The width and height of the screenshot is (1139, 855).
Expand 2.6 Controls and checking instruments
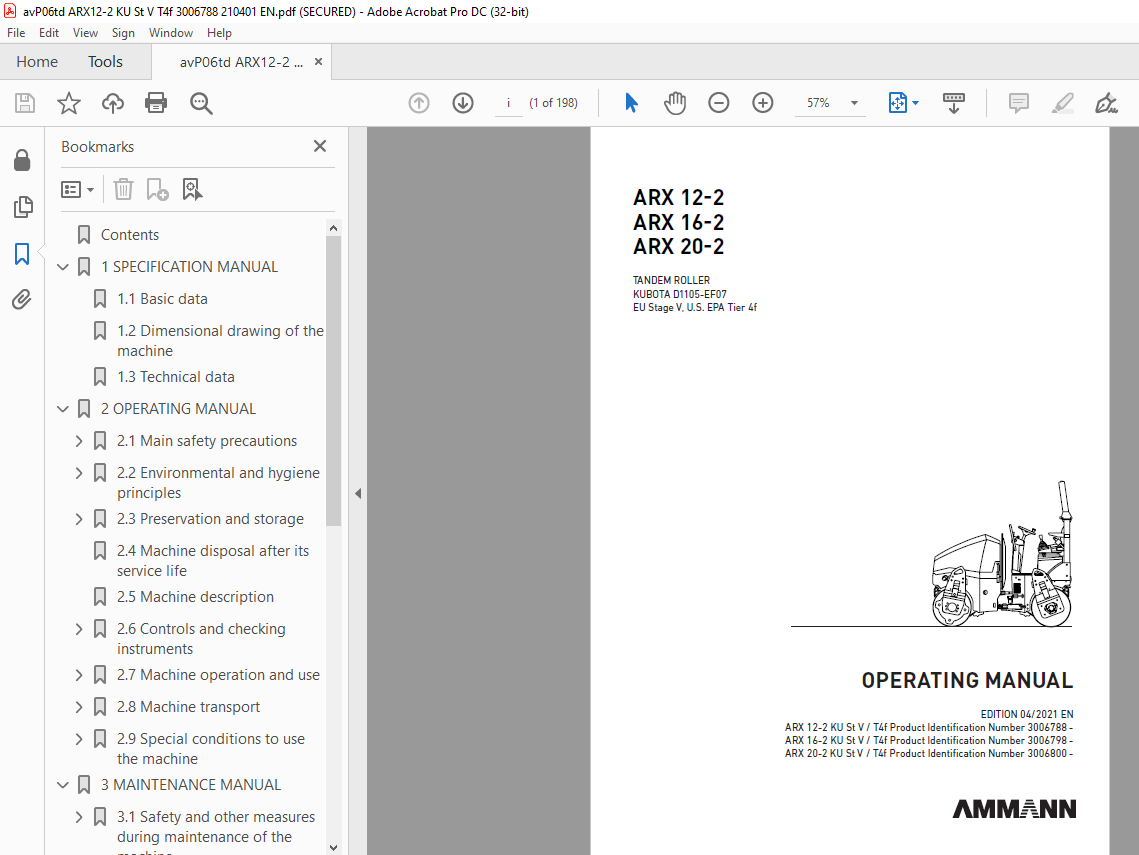pos(79,629)
